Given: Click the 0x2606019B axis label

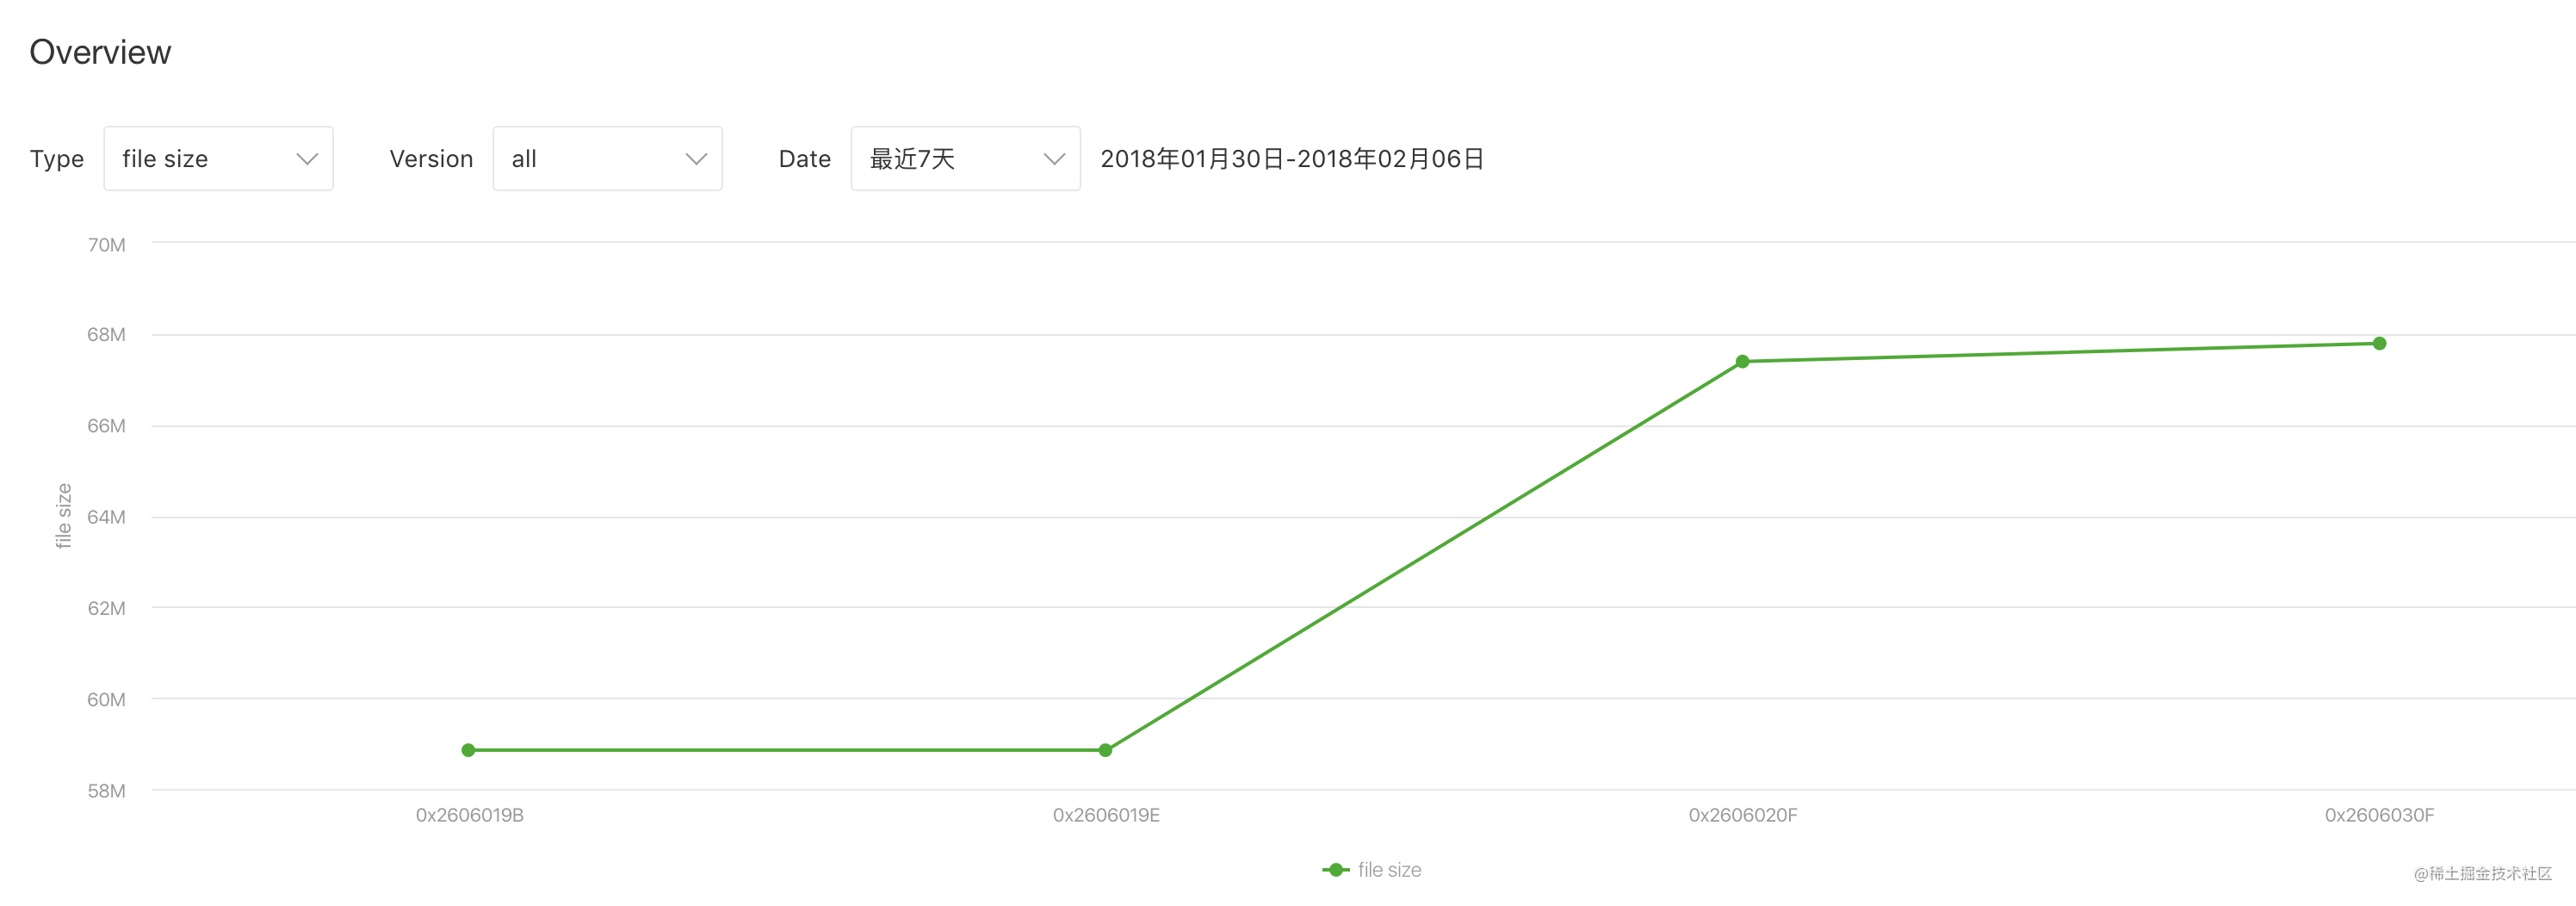Looking at the screenshot, I should [469, 815].
